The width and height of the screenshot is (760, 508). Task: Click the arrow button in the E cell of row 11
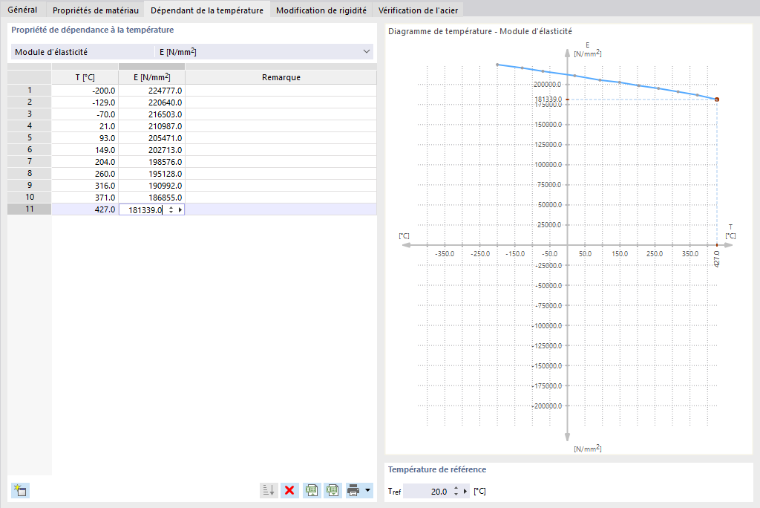coord(180,209)
